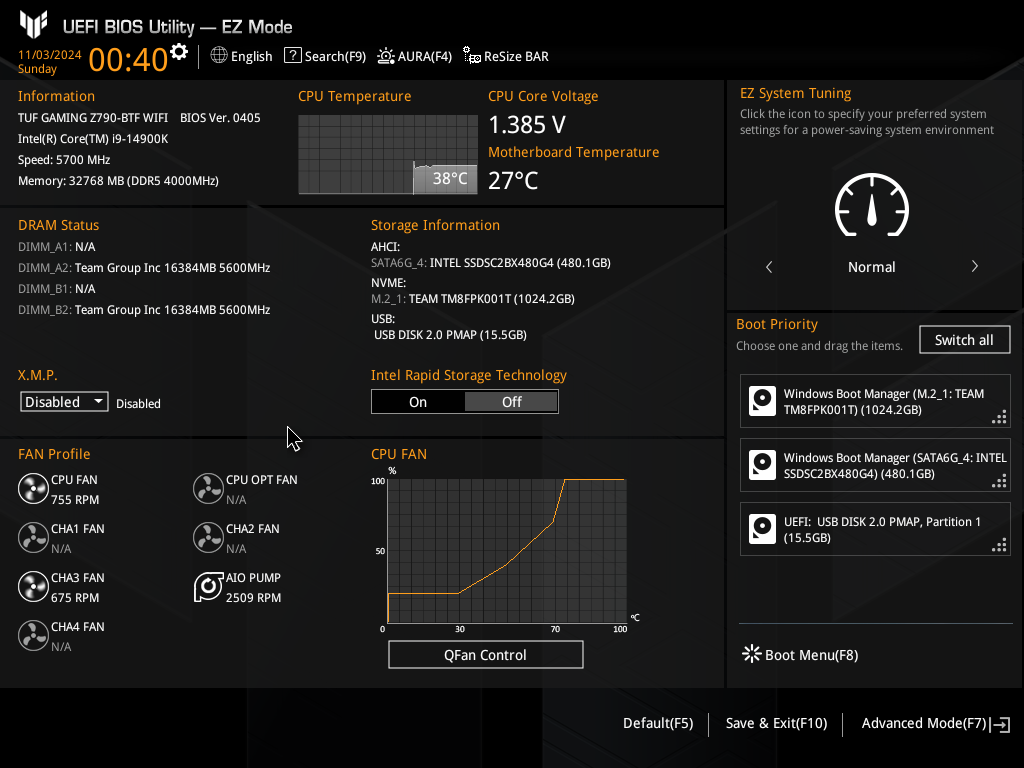
Task: Open Search (F9)
Action: [325, 56]
